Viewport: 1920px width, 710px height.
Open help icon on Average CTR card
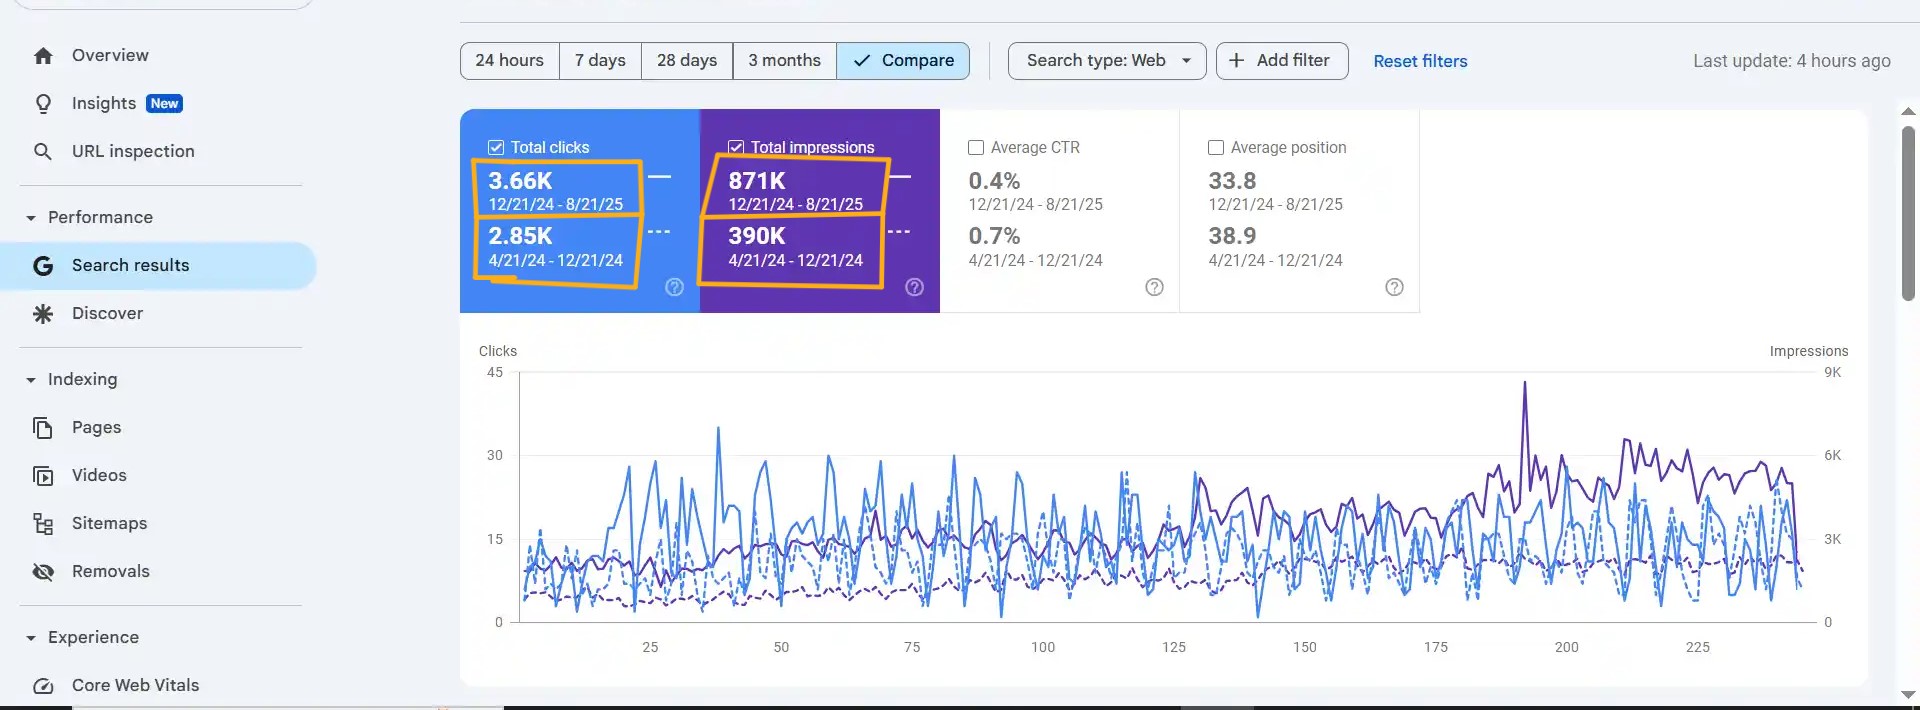tap(1154, 288)
